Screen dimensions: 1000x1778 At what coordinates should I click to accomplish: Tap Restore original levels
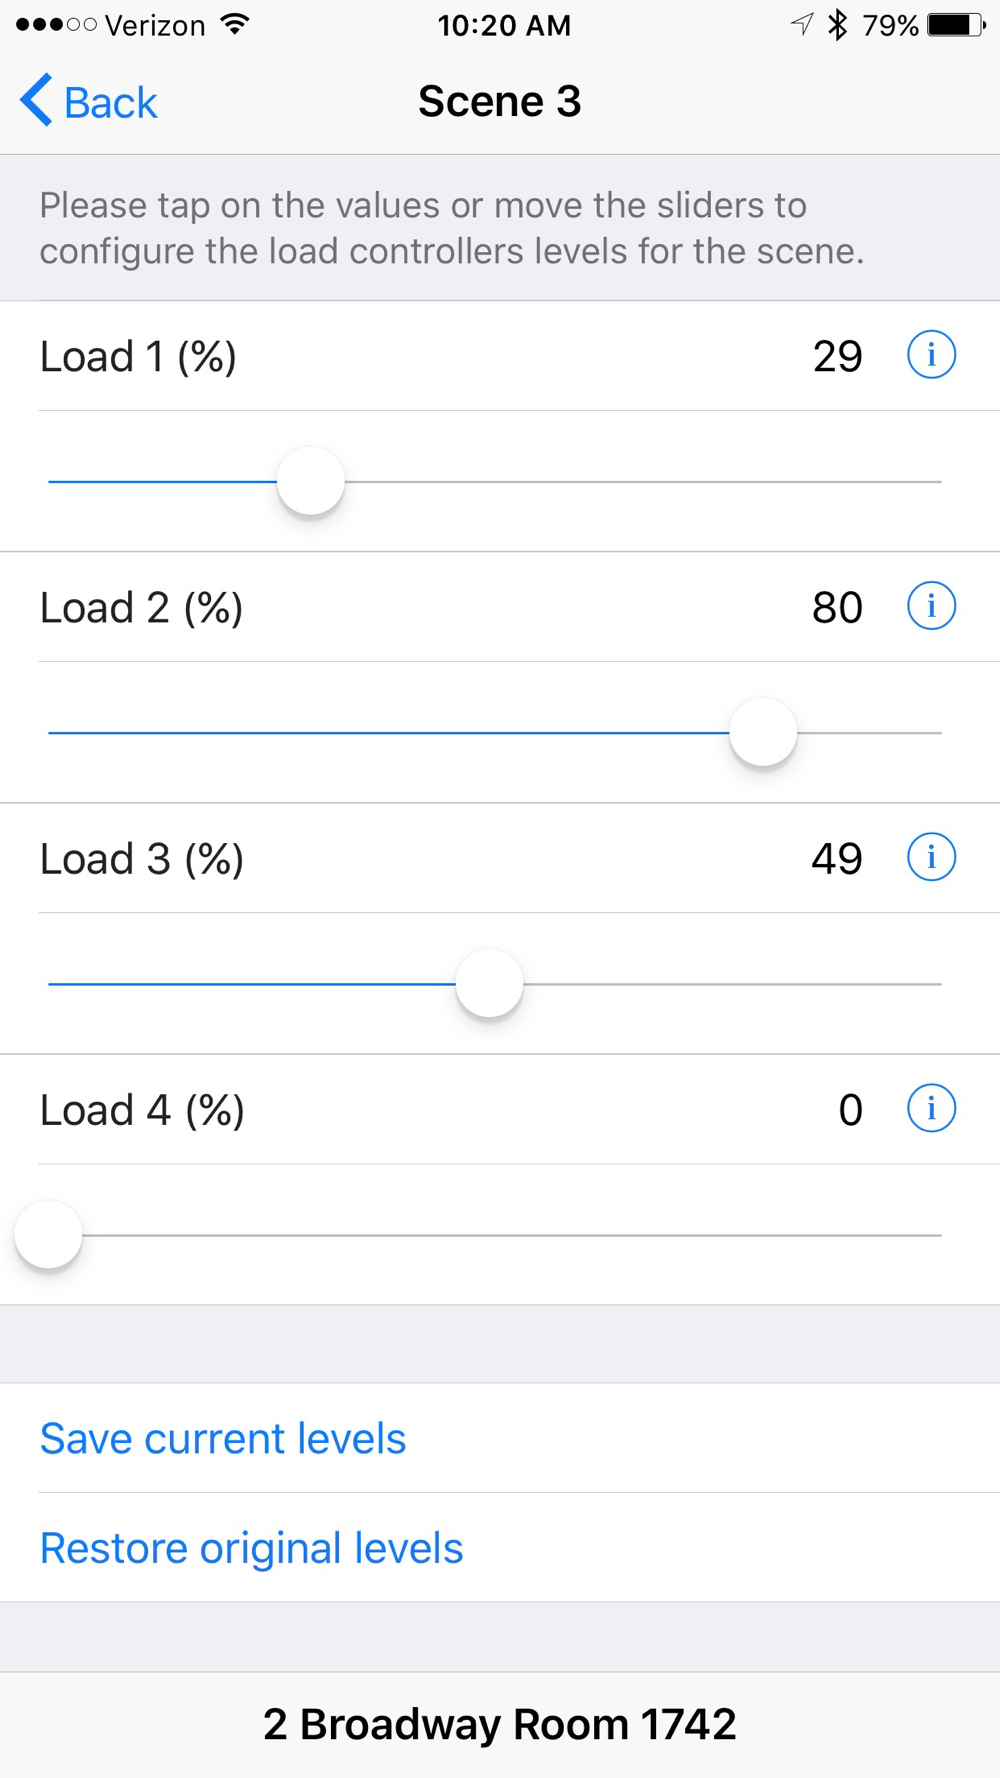point(251,1548)
